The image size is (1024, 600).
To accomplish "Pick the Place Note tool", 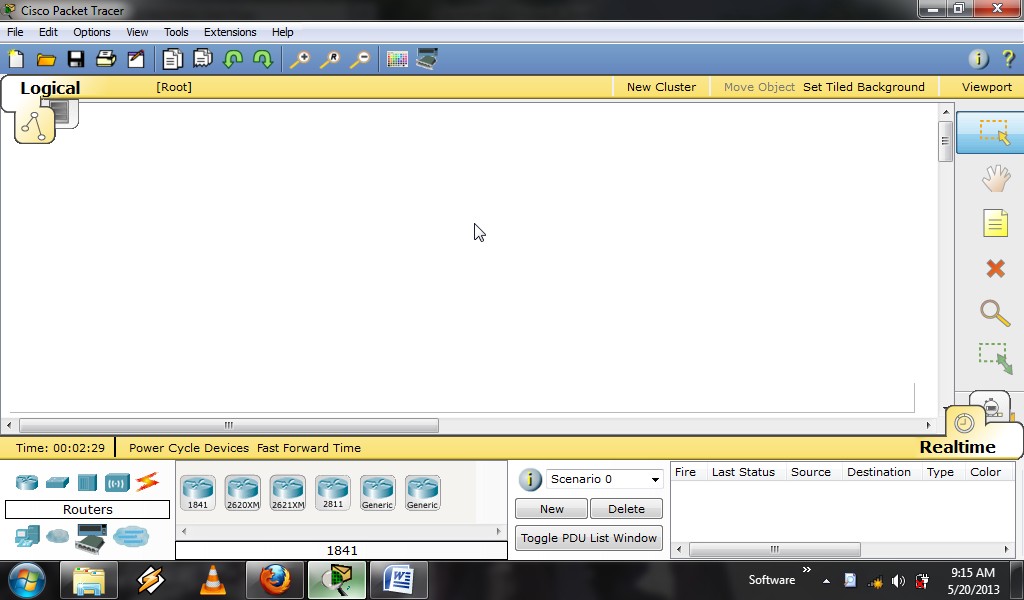I will (x=995, y=223).
